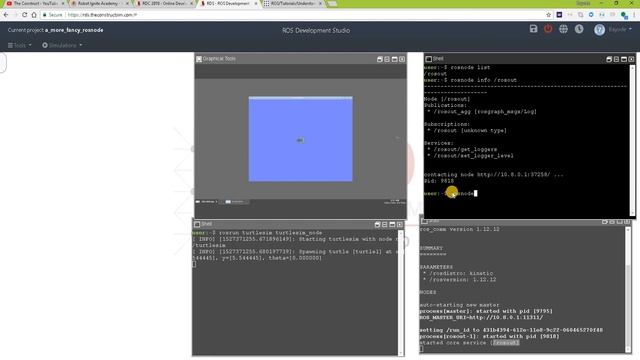
Task: Open the Tools menu
Action: click(x=19, y=45)
